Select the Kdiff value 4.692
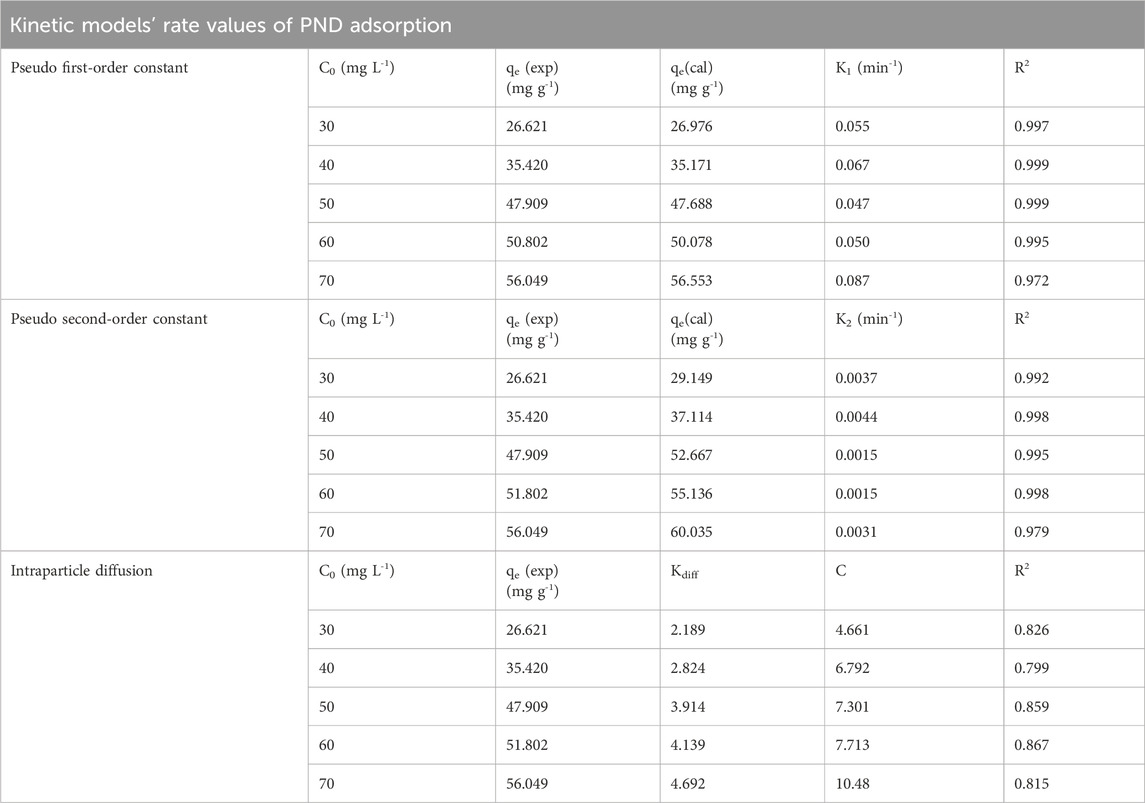Screen dimensions: 1145x803 pyautogui.click(x=690, y=782)
